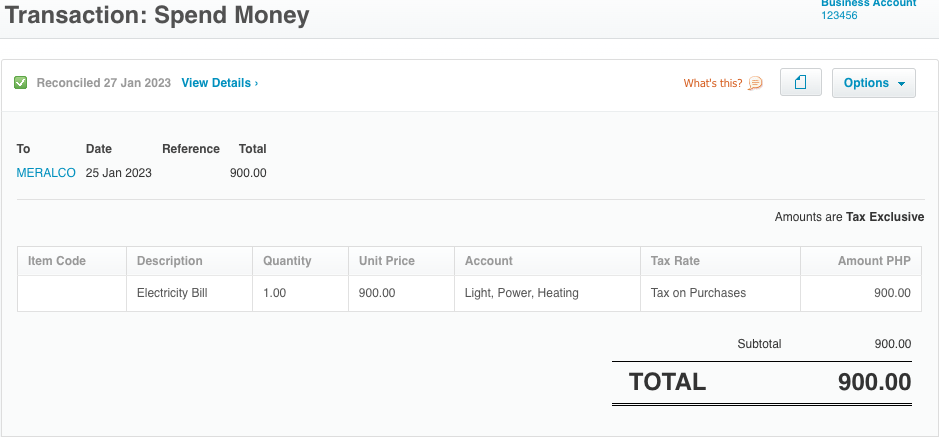Image resolution: width=939 pixels, height=437 pixels.
Task: Click the Light, Power, Heating account cell
Action: click(x=522, y=293)
